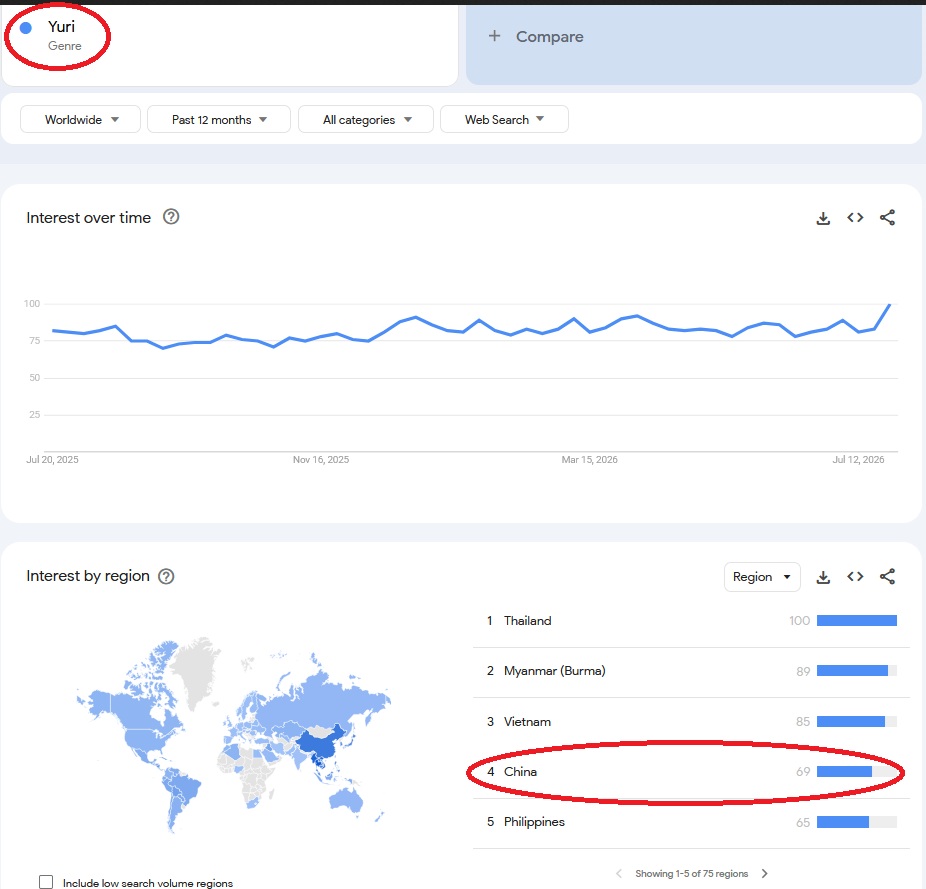Select Myanmar (Burma) in region list

click(x=691, y=671)
